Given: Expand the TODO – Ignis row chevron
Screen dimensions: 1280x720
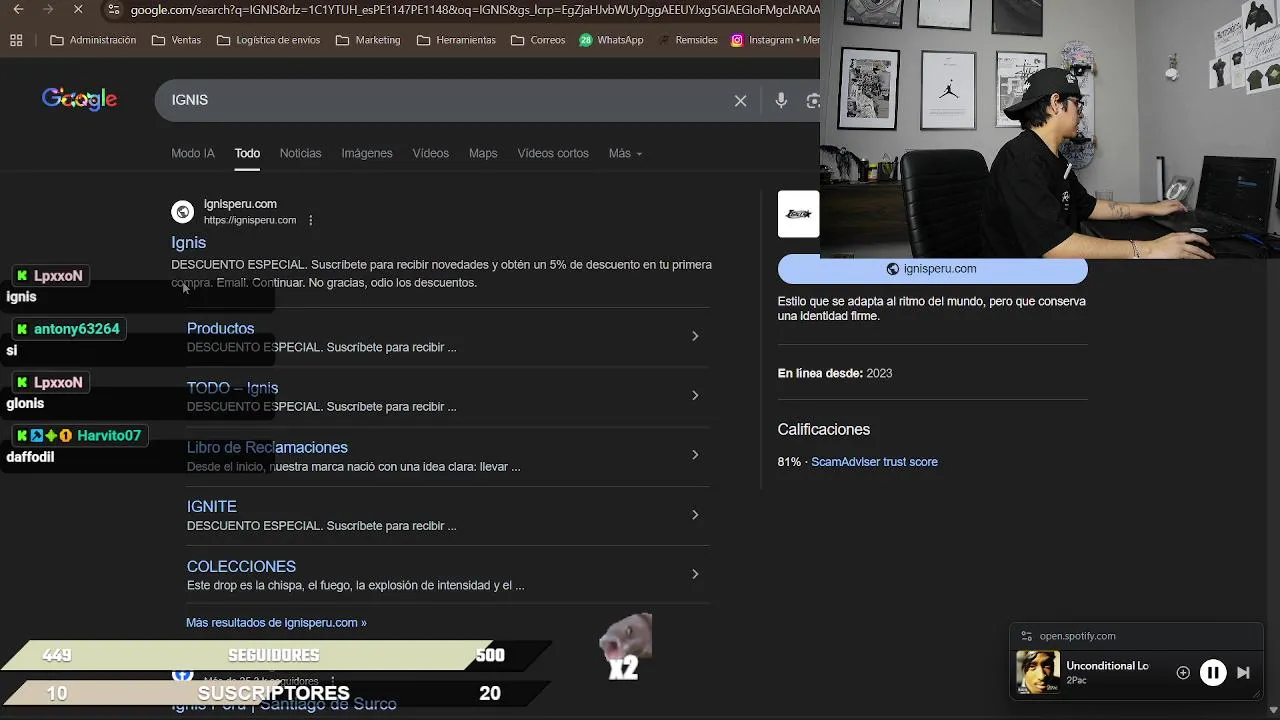Looking at the screenshot, I should click(x=695, y=395).
